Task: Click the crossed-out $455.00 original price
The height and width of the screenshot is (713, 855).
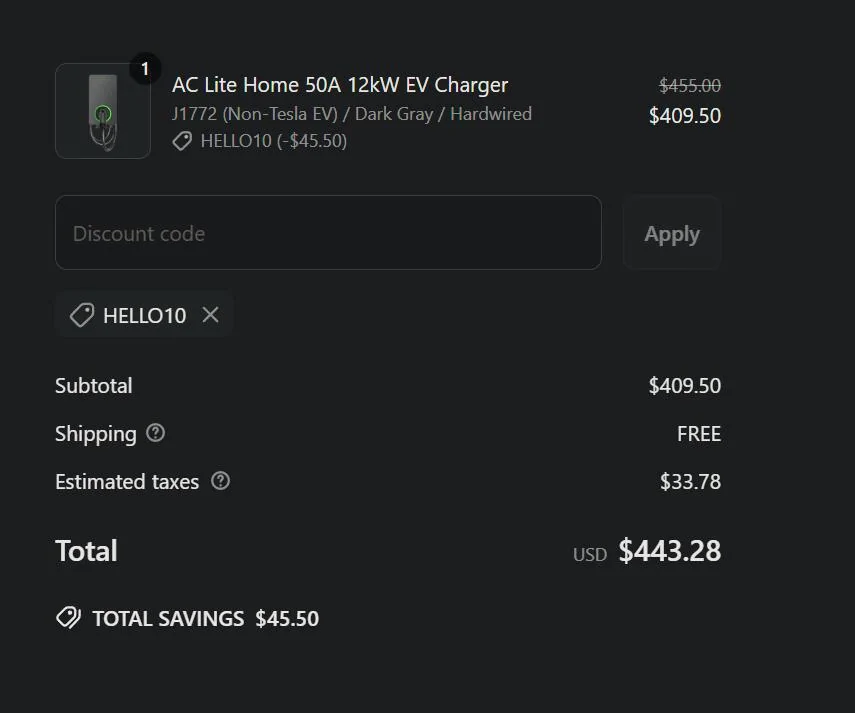Action: pyautogui.click(x=690, y=86)
